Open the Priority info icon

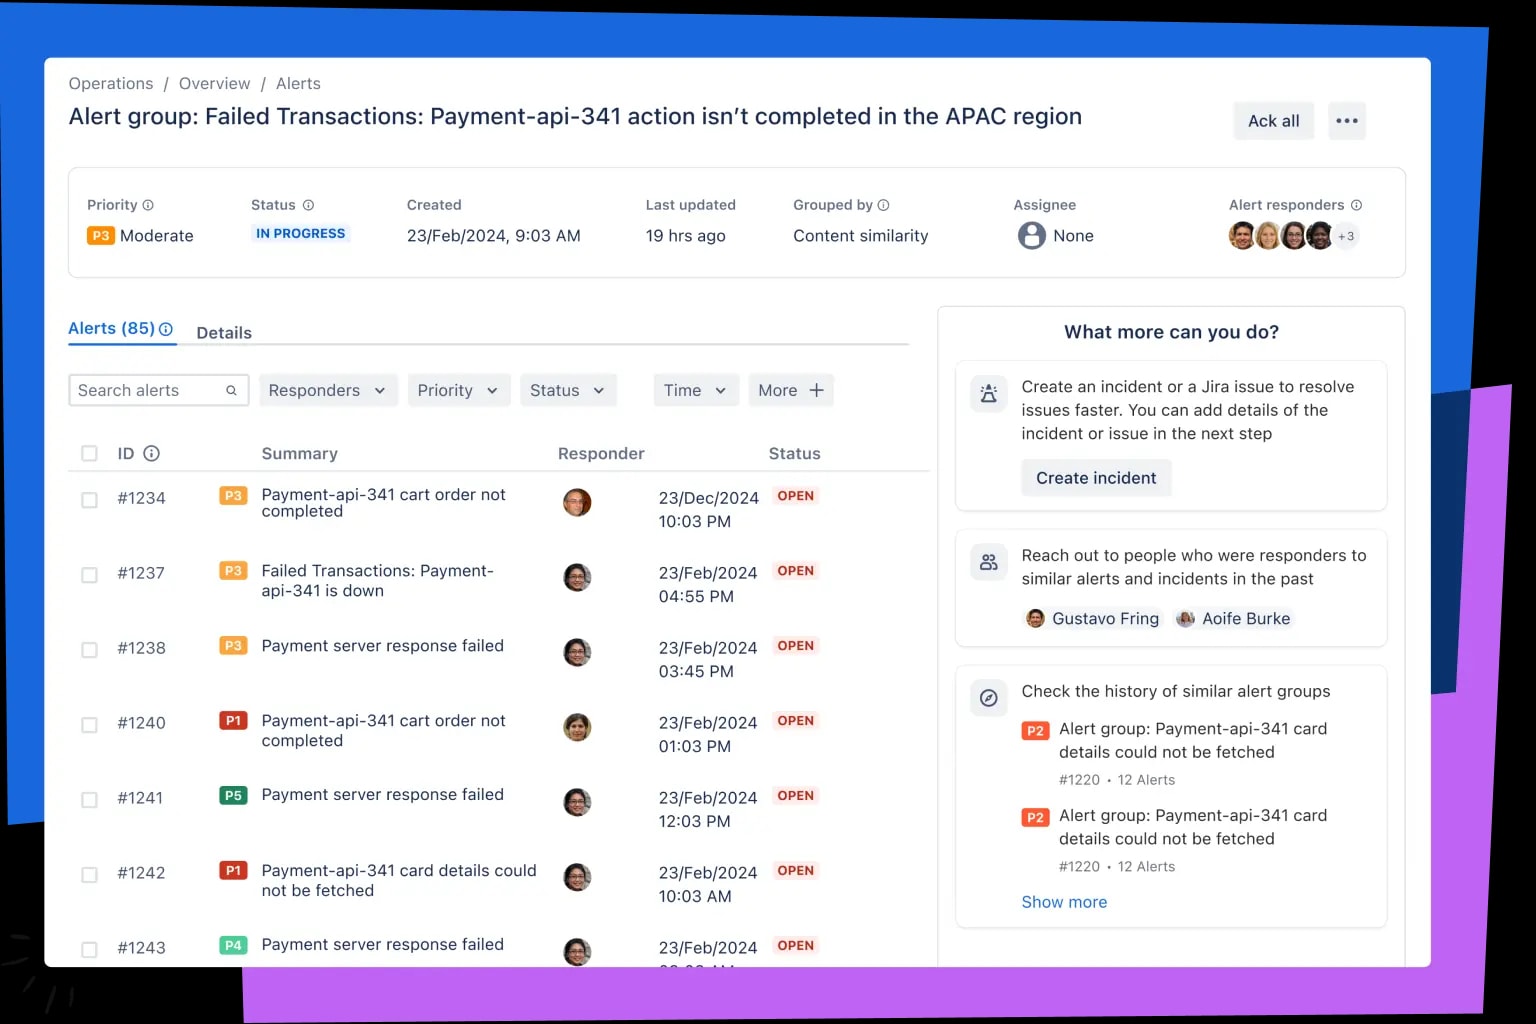150,204
